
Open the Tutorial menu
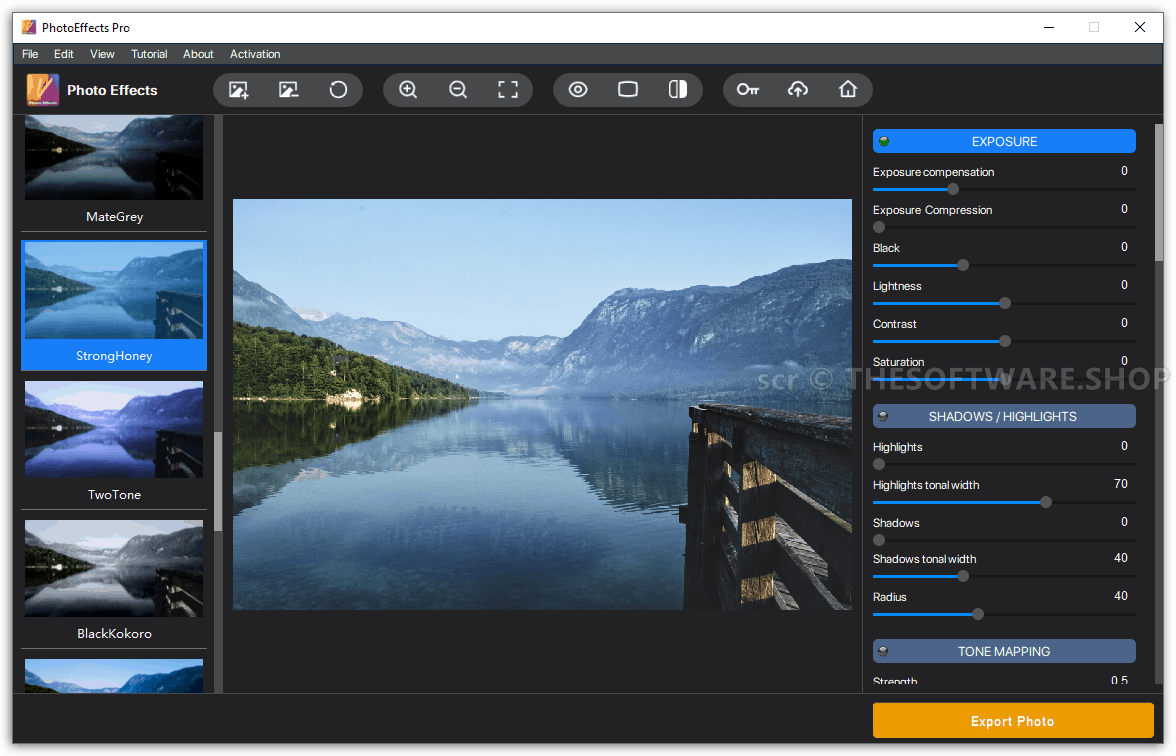tap(149, 54)
